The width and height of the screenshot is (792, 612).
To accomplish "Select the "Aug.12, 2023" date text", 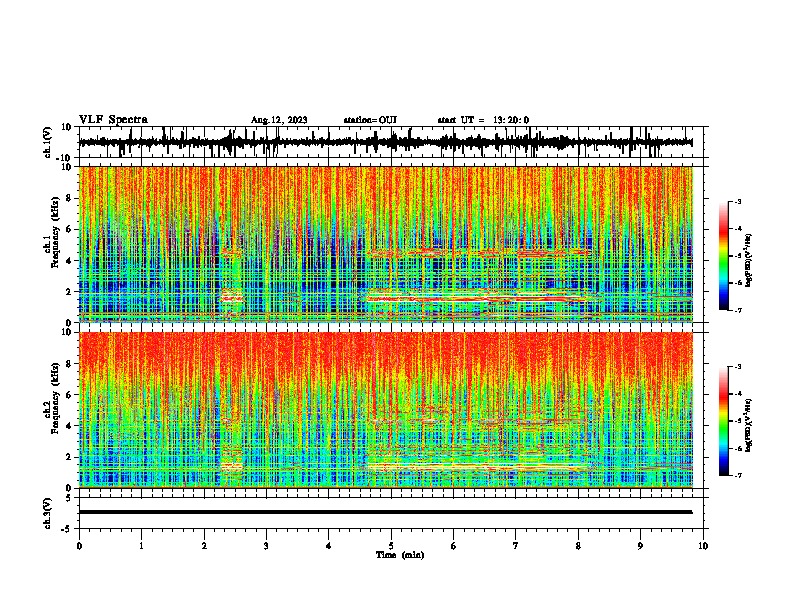I will click(x=279, y=120).
